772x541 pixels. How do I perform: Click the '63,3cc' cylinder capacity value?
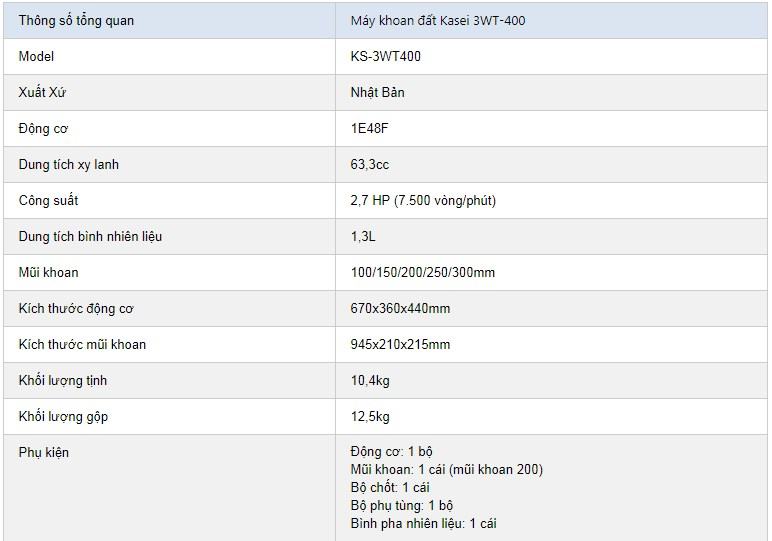click(x=370, y=164)
